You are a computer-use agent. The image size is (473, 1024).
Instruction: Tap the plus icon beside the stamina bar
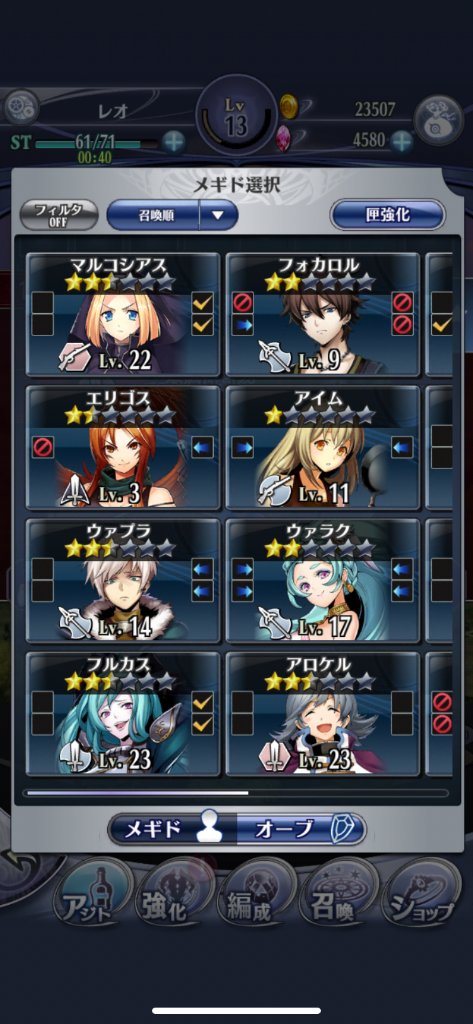pos(173,142)
